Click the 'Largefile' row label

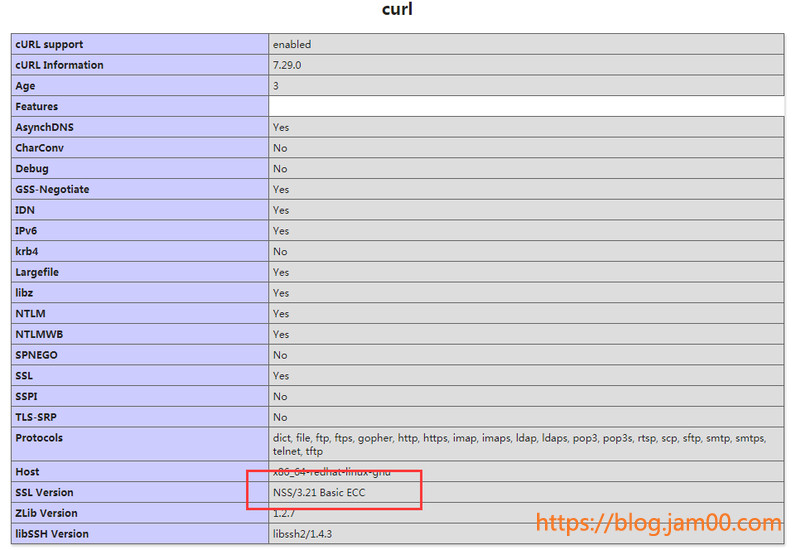pyautogui.click(x=40, y=272)
